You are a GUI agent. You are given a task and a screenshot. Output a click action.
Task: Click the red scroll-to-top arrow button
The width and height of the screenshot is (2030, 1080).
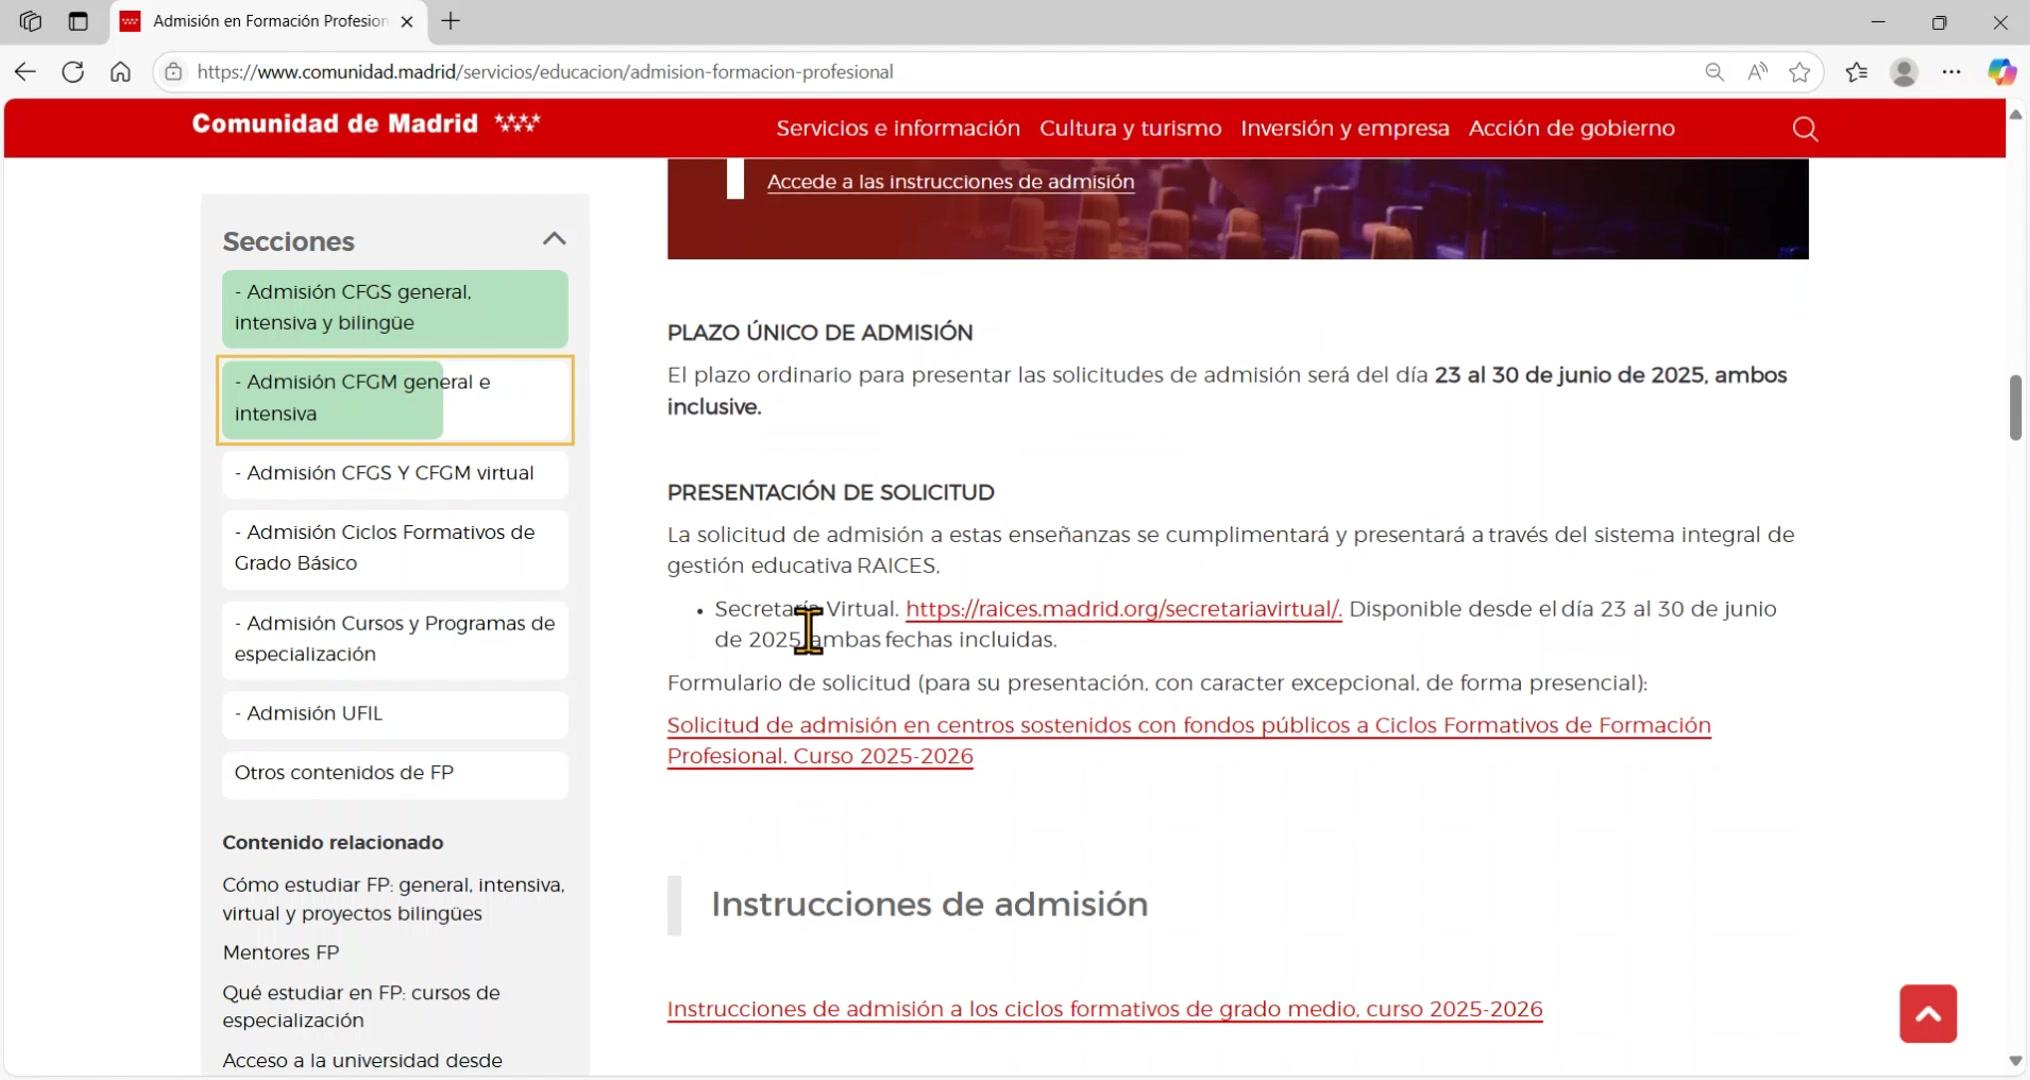[1927, 1013]
